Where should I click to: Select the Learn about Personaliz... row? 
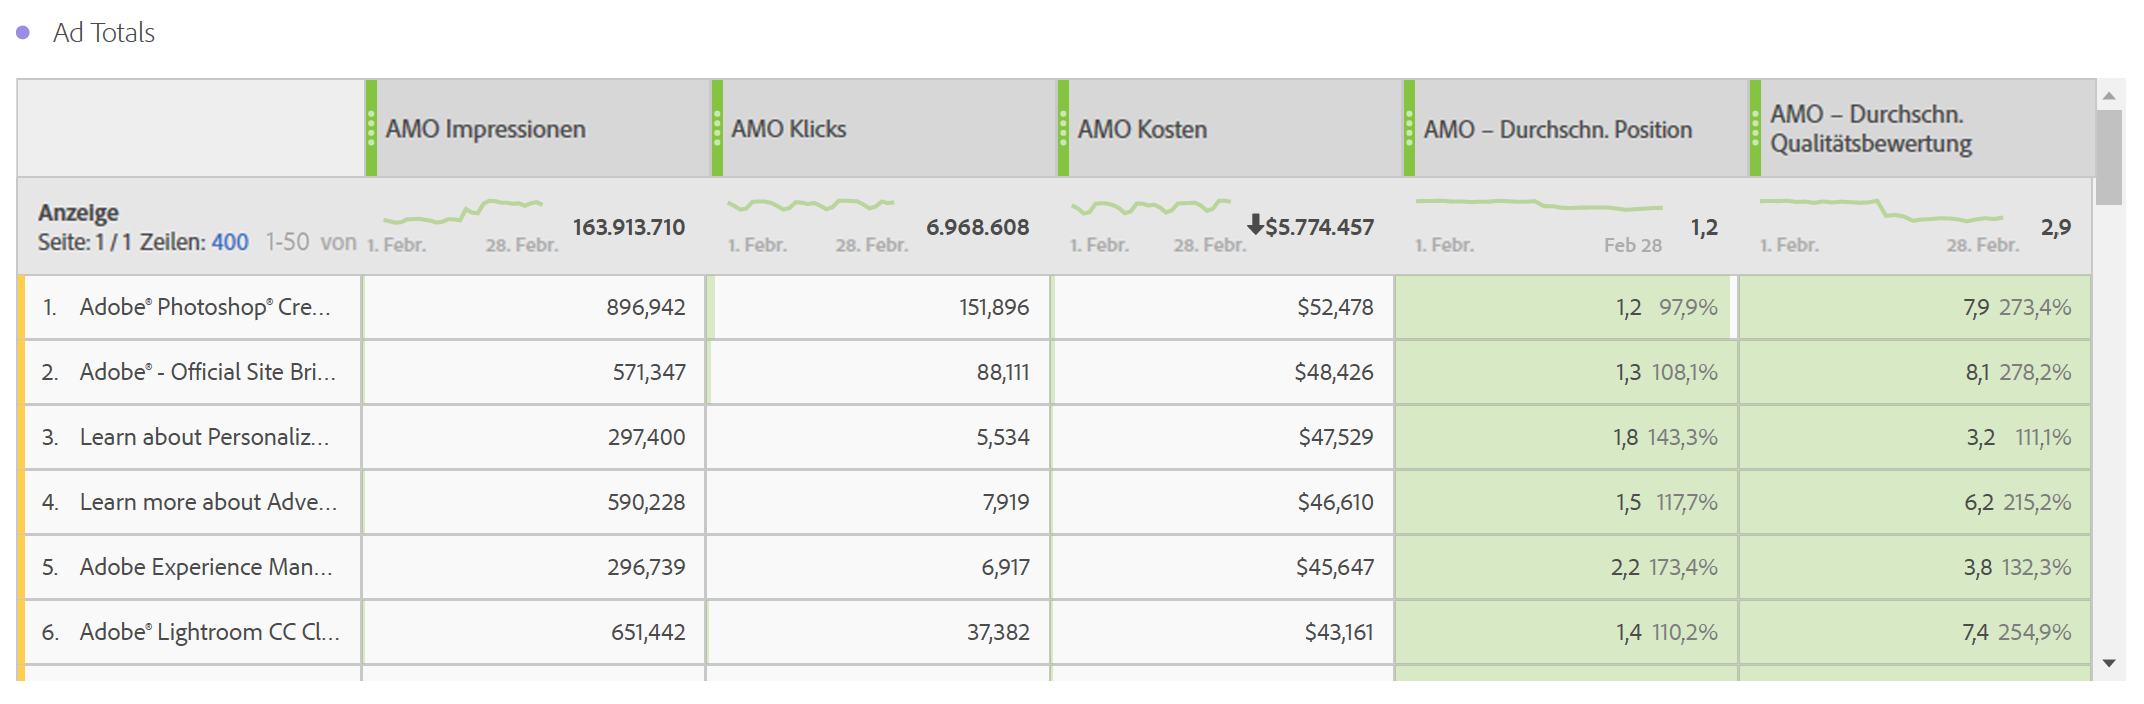tap(204, 437)
